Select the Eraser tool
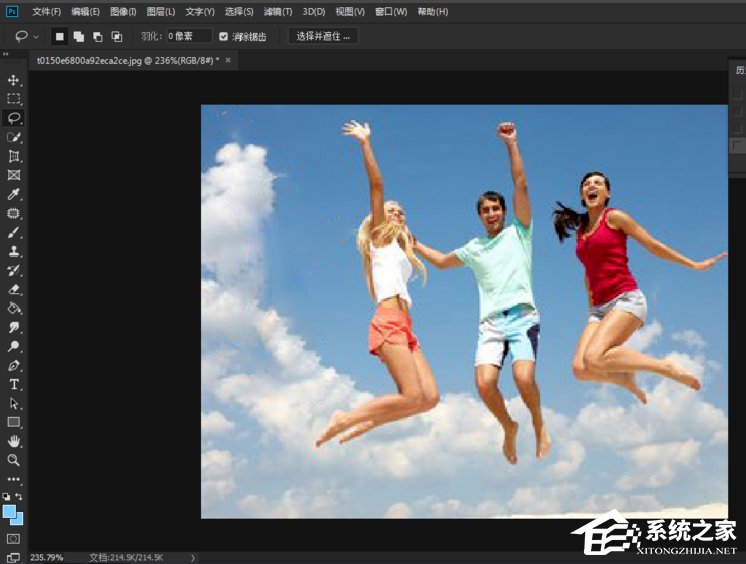The height and width of the screenshot is (564, 746). pos(14,289)
